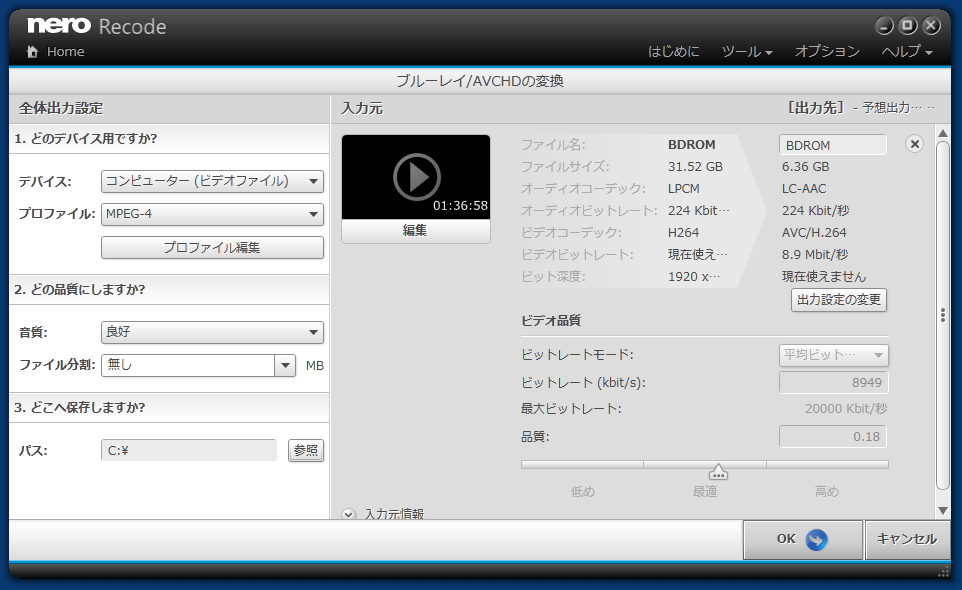Open the ツール menu
This screenshot has height=590, width=962.
[x=747, y=52]
